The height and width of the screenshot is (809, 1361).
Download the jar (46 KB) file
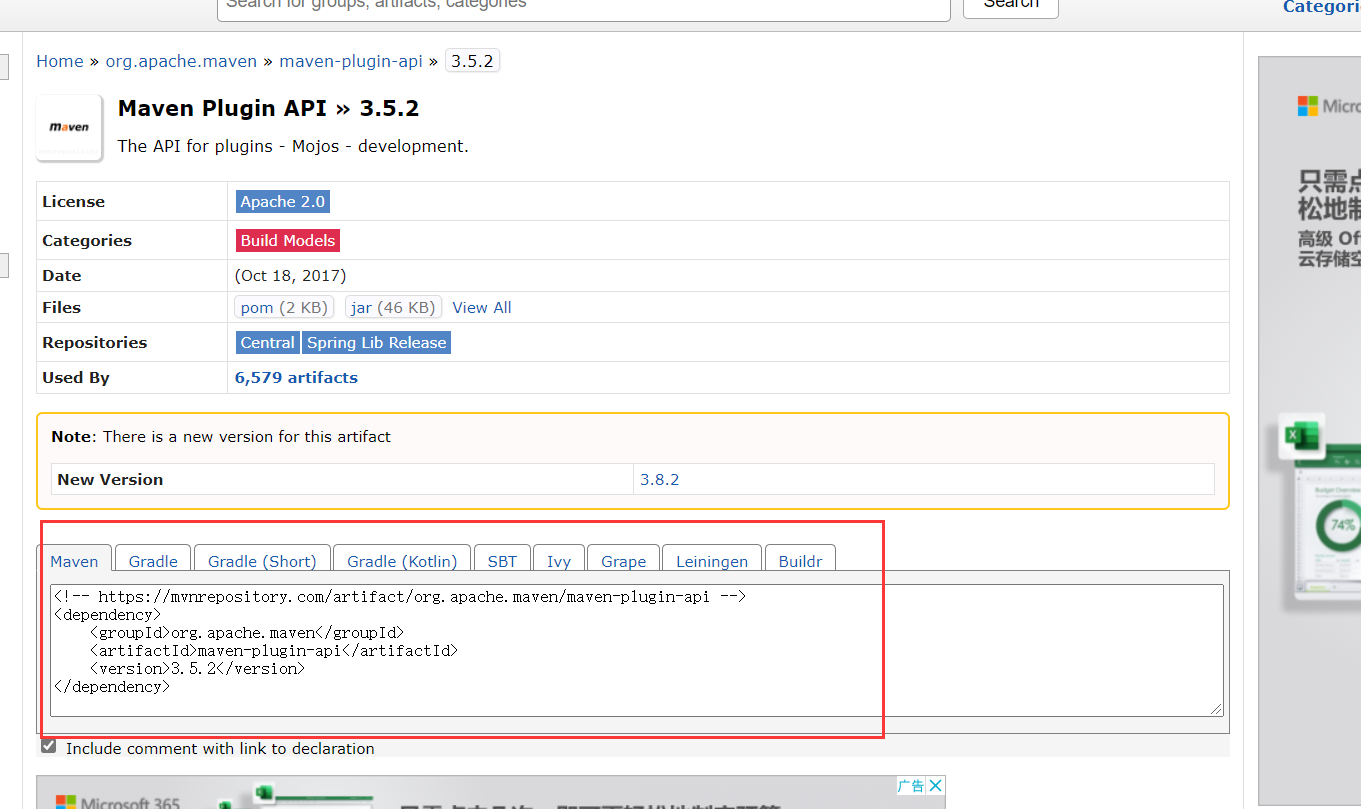(x=393, y=307)
